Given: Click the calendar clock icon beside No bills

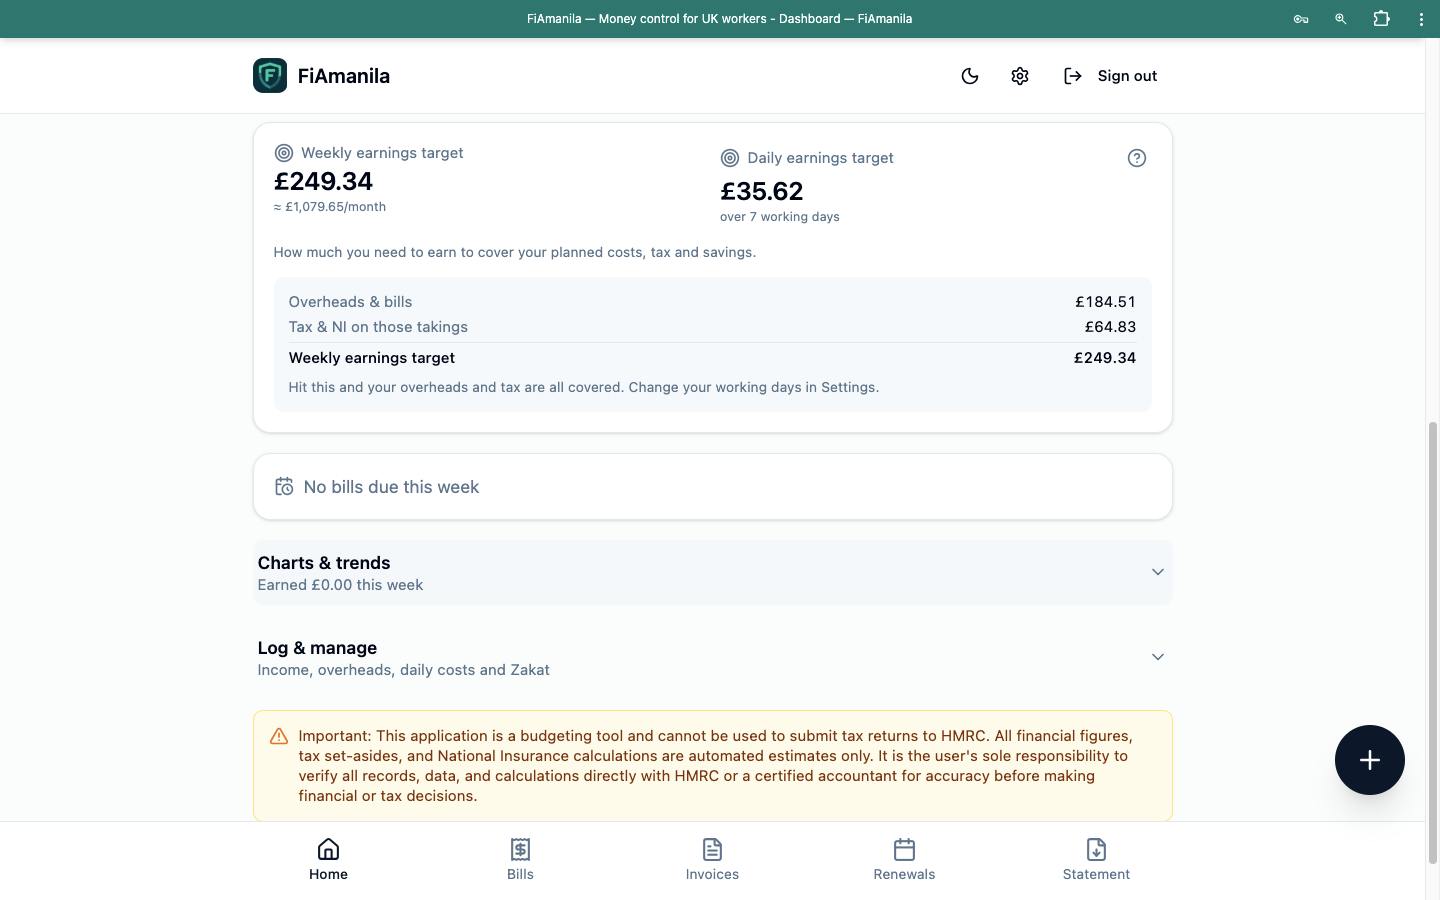Looking at the screenshot, I should [x=284, y=487].
